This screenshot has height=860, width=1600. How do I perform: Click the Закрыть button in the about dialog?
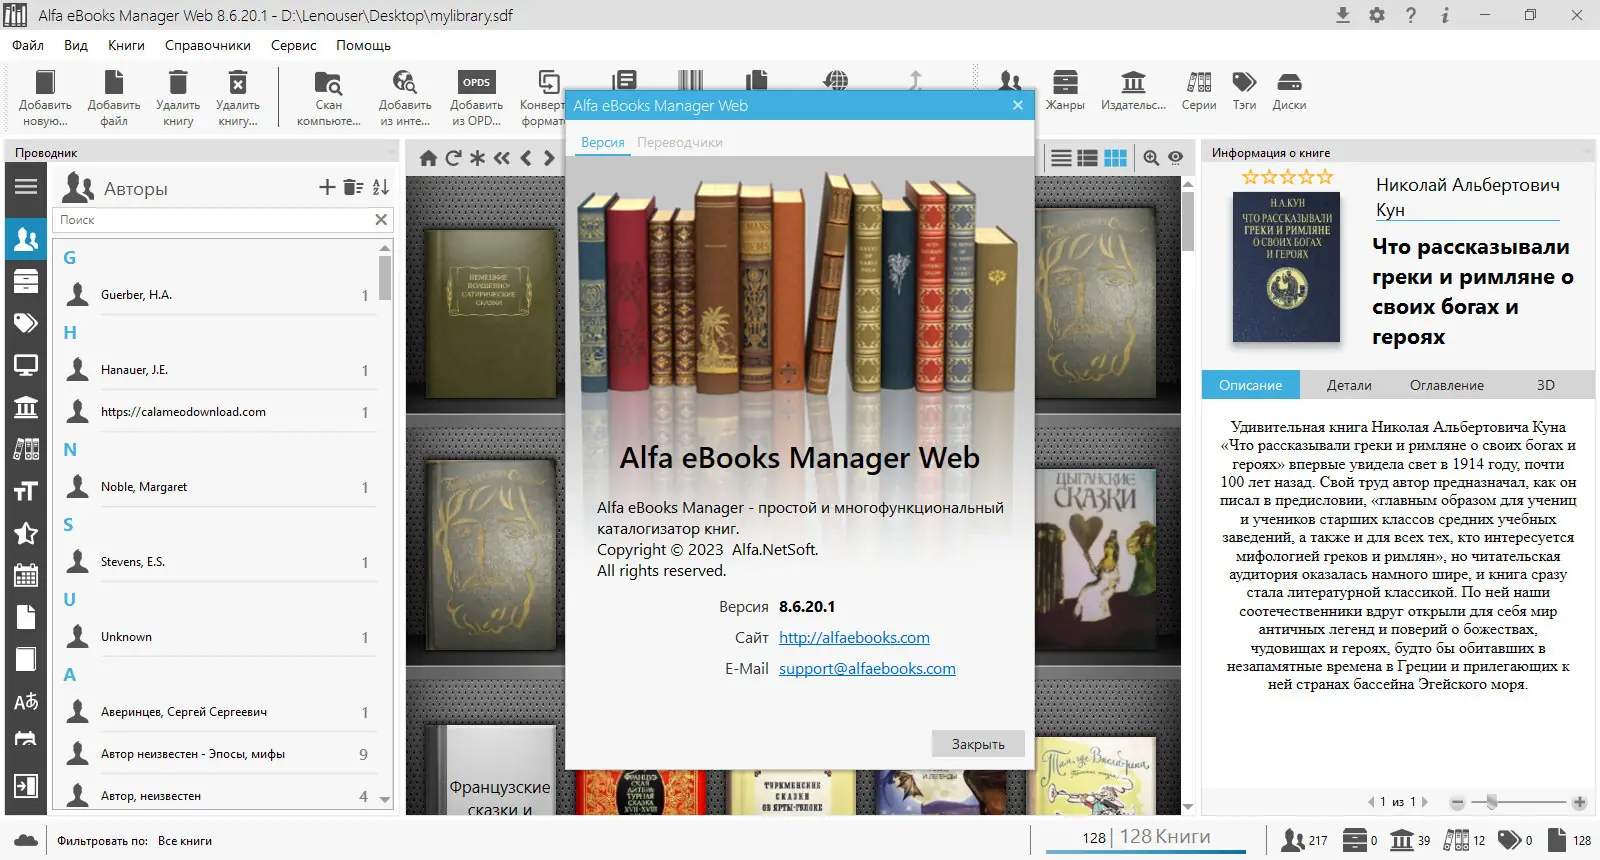[978, 744]
